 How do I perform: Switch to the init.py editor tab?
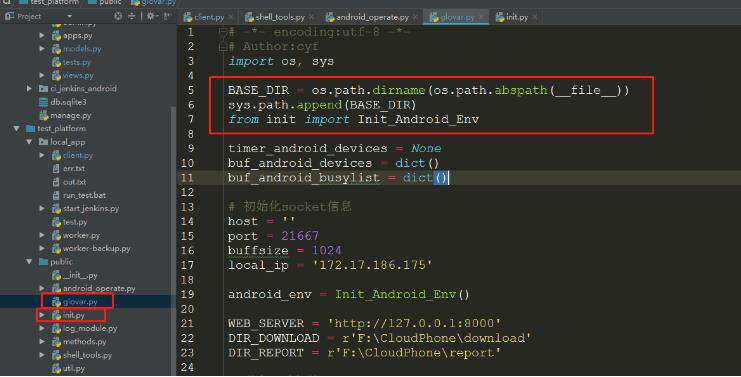pos(512,17)
